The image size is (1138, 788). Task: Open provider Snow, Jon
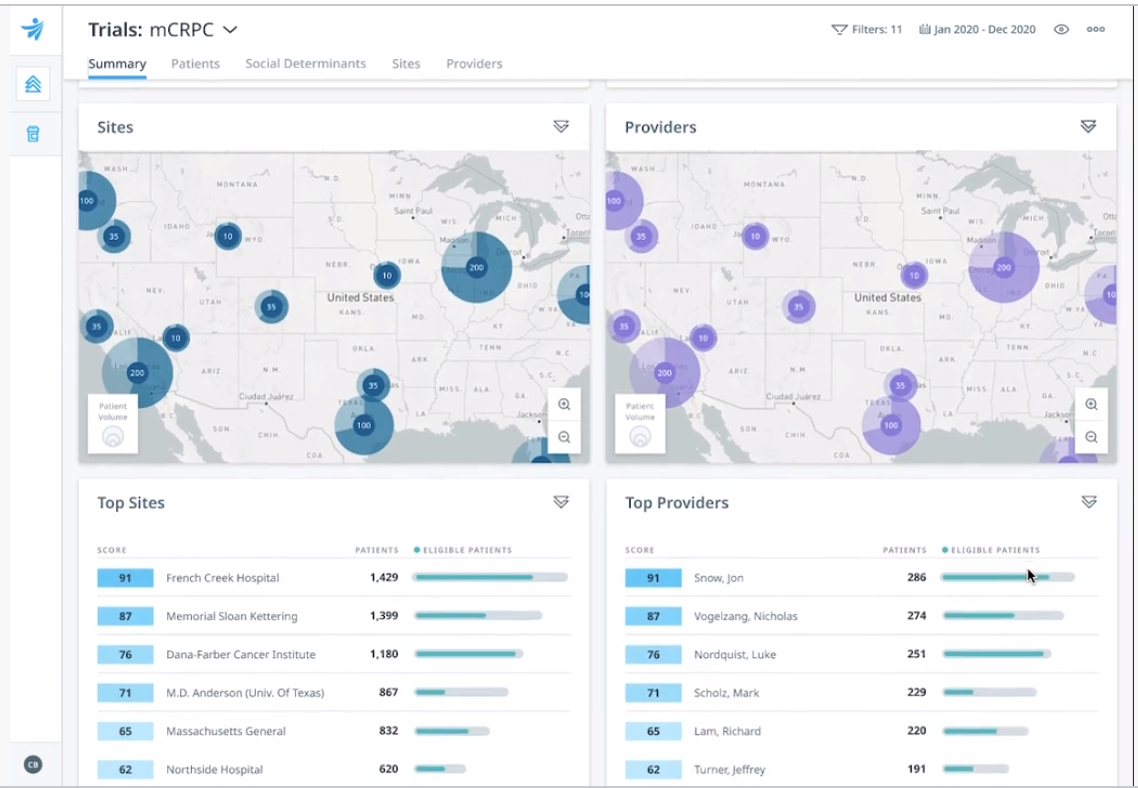719,578
